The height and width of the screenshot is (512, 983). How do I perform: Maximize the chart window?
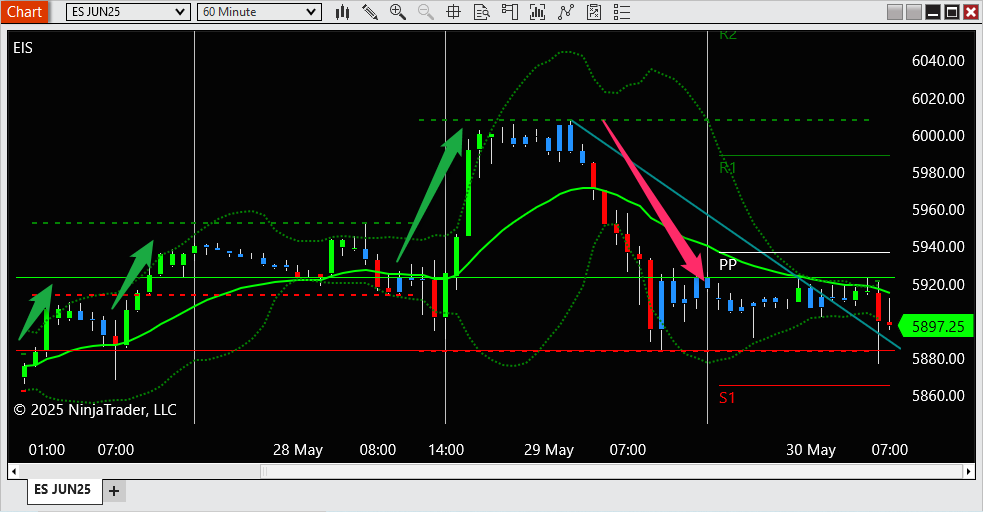[952, 12]
